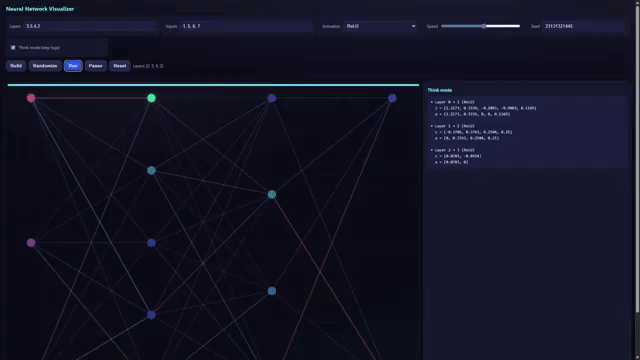Click the Randomize button

pyautogui.click(x=45, y=66)
